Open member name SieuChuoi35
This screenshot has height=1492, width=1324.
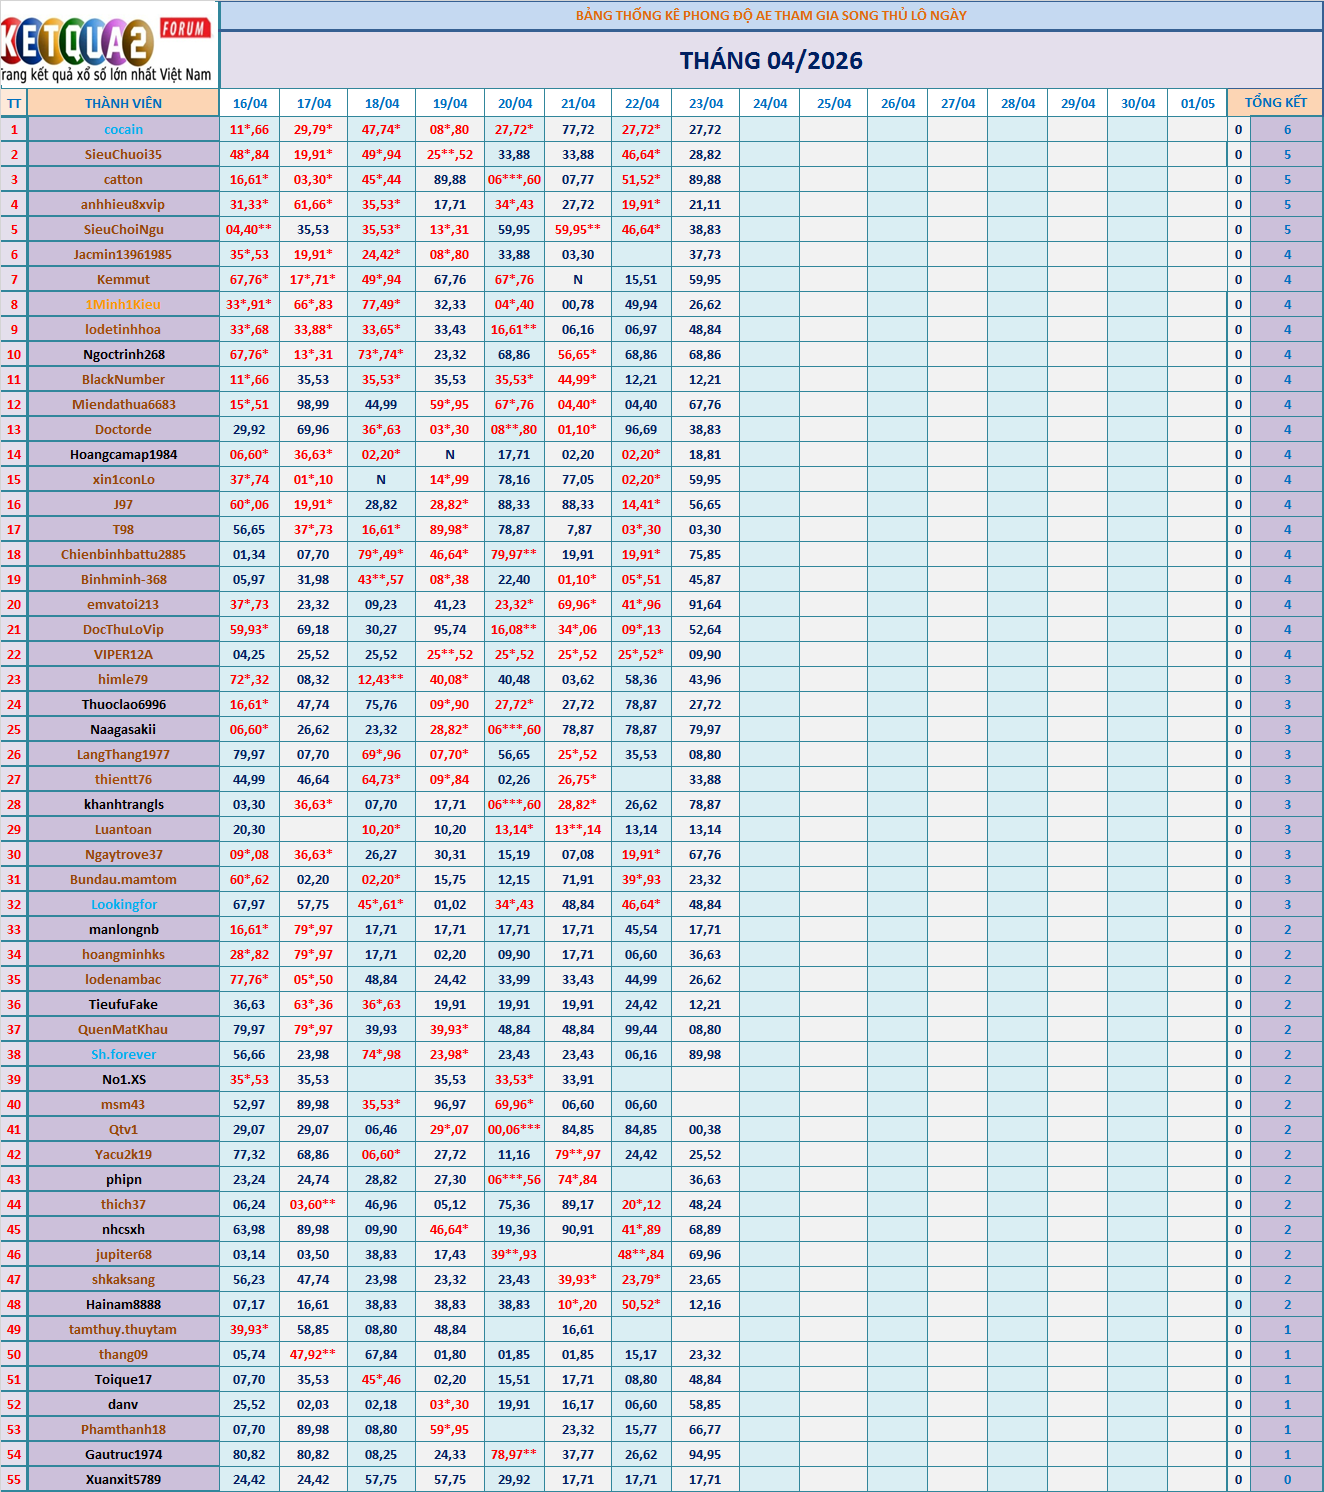coord(123,154)
